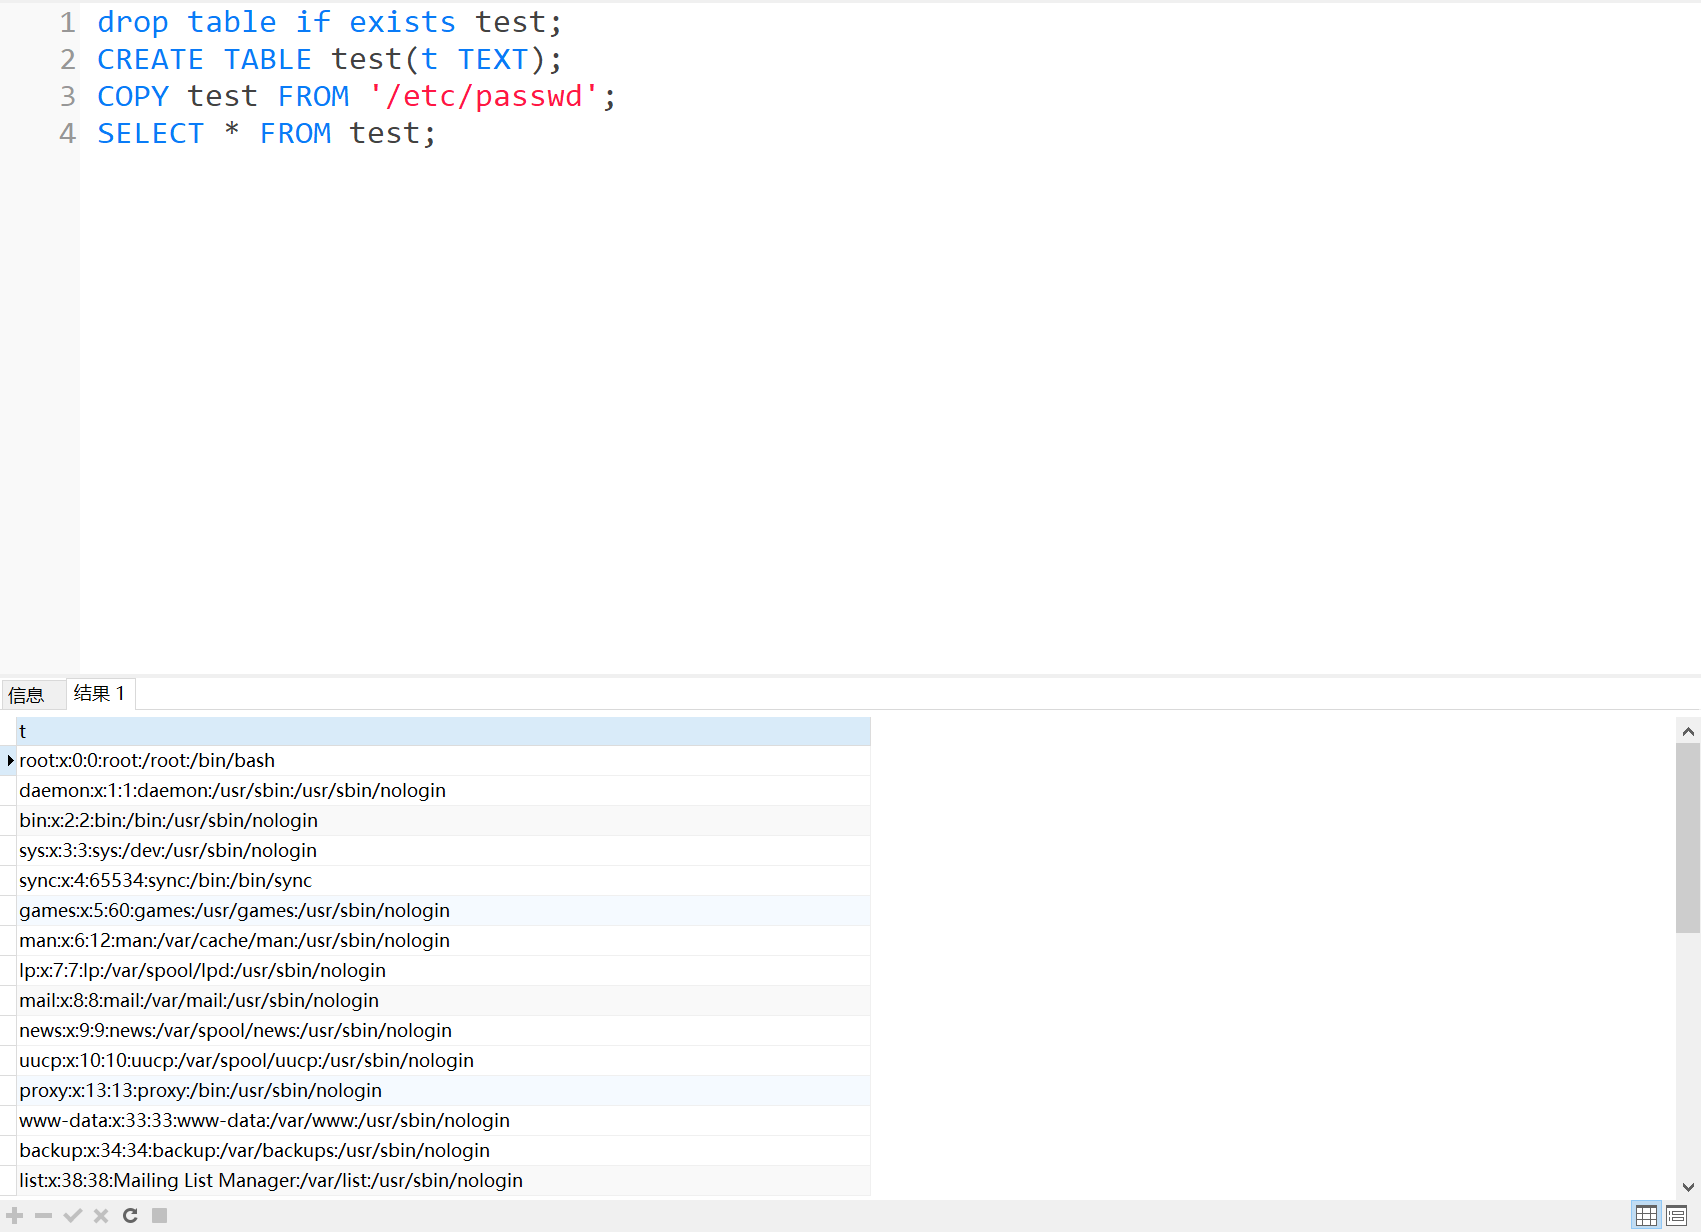
Task: Place cursor in 'drop table if exists' line
Action: (330, 22)
